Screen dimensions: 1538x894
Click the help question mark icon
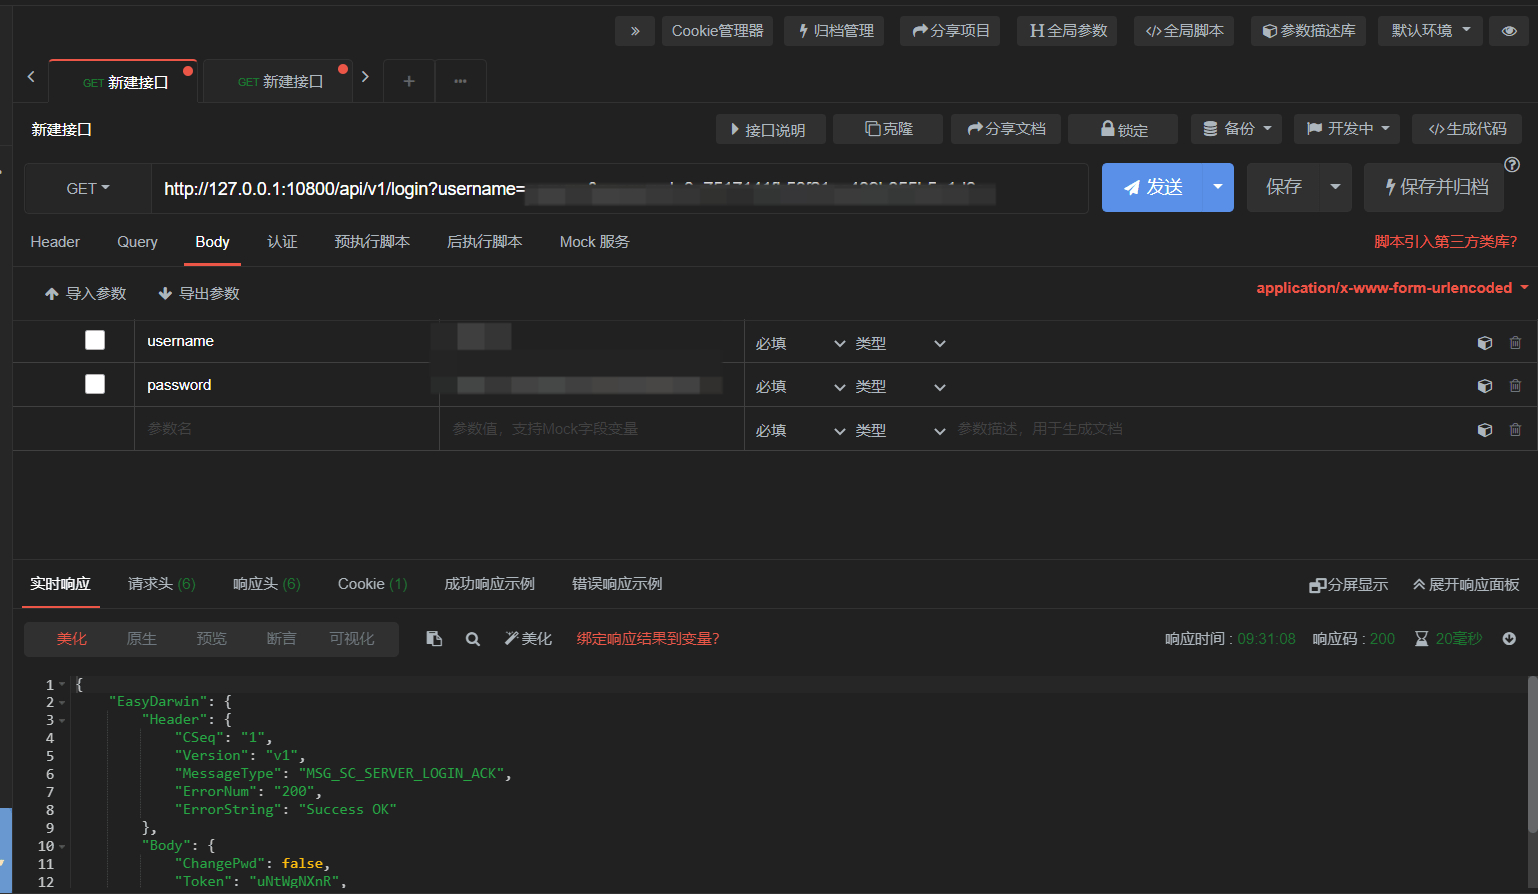coord(1512,165)
